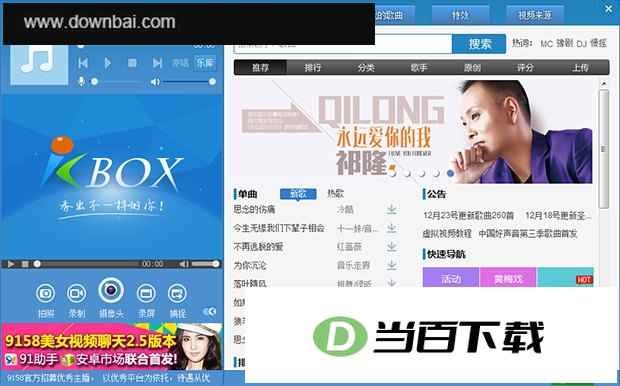
Task: Click the song search input field
Action: [x=343, y=45]
